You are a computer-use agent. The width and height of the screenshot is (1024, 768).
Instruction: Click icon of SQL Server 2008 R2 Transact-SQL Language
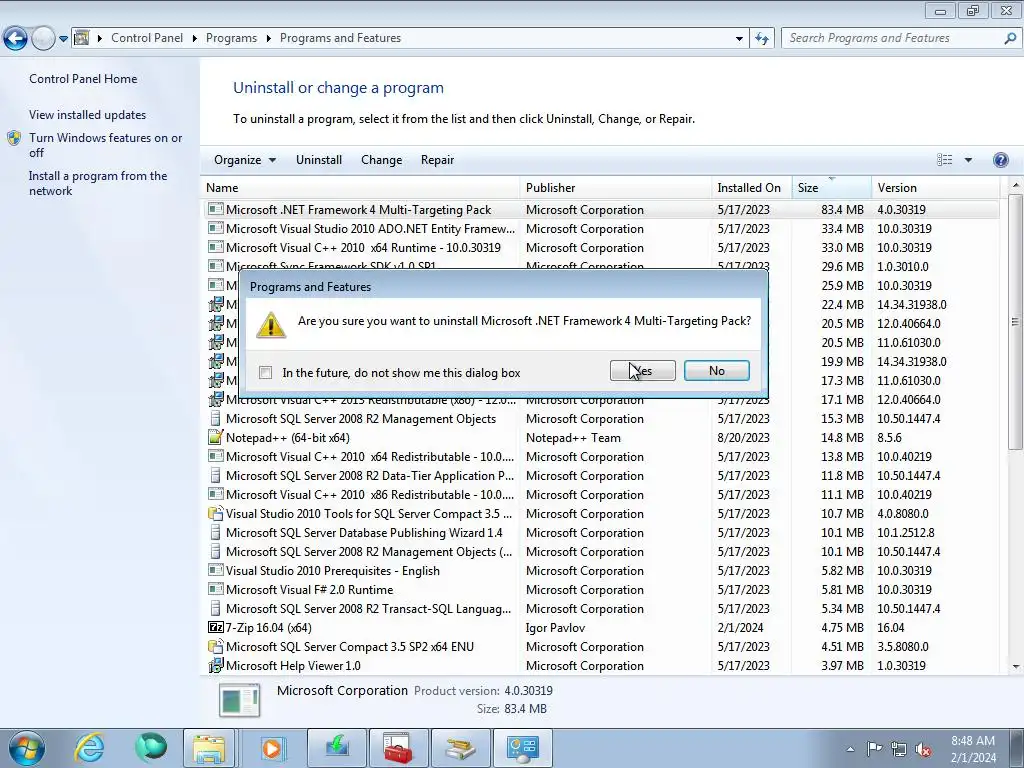pos(216,608)
